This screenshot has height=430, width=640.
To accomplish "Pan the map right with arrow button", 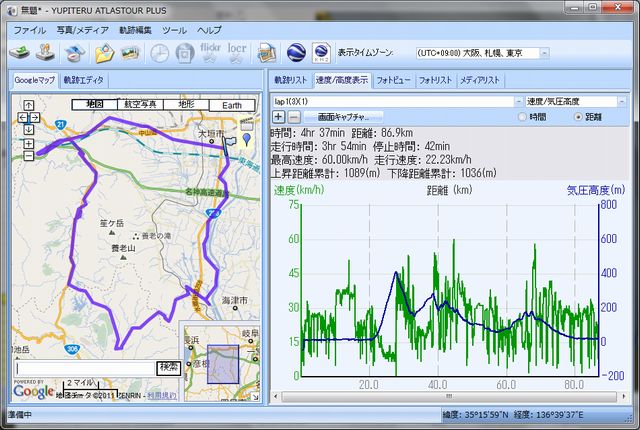I will 35,117.
